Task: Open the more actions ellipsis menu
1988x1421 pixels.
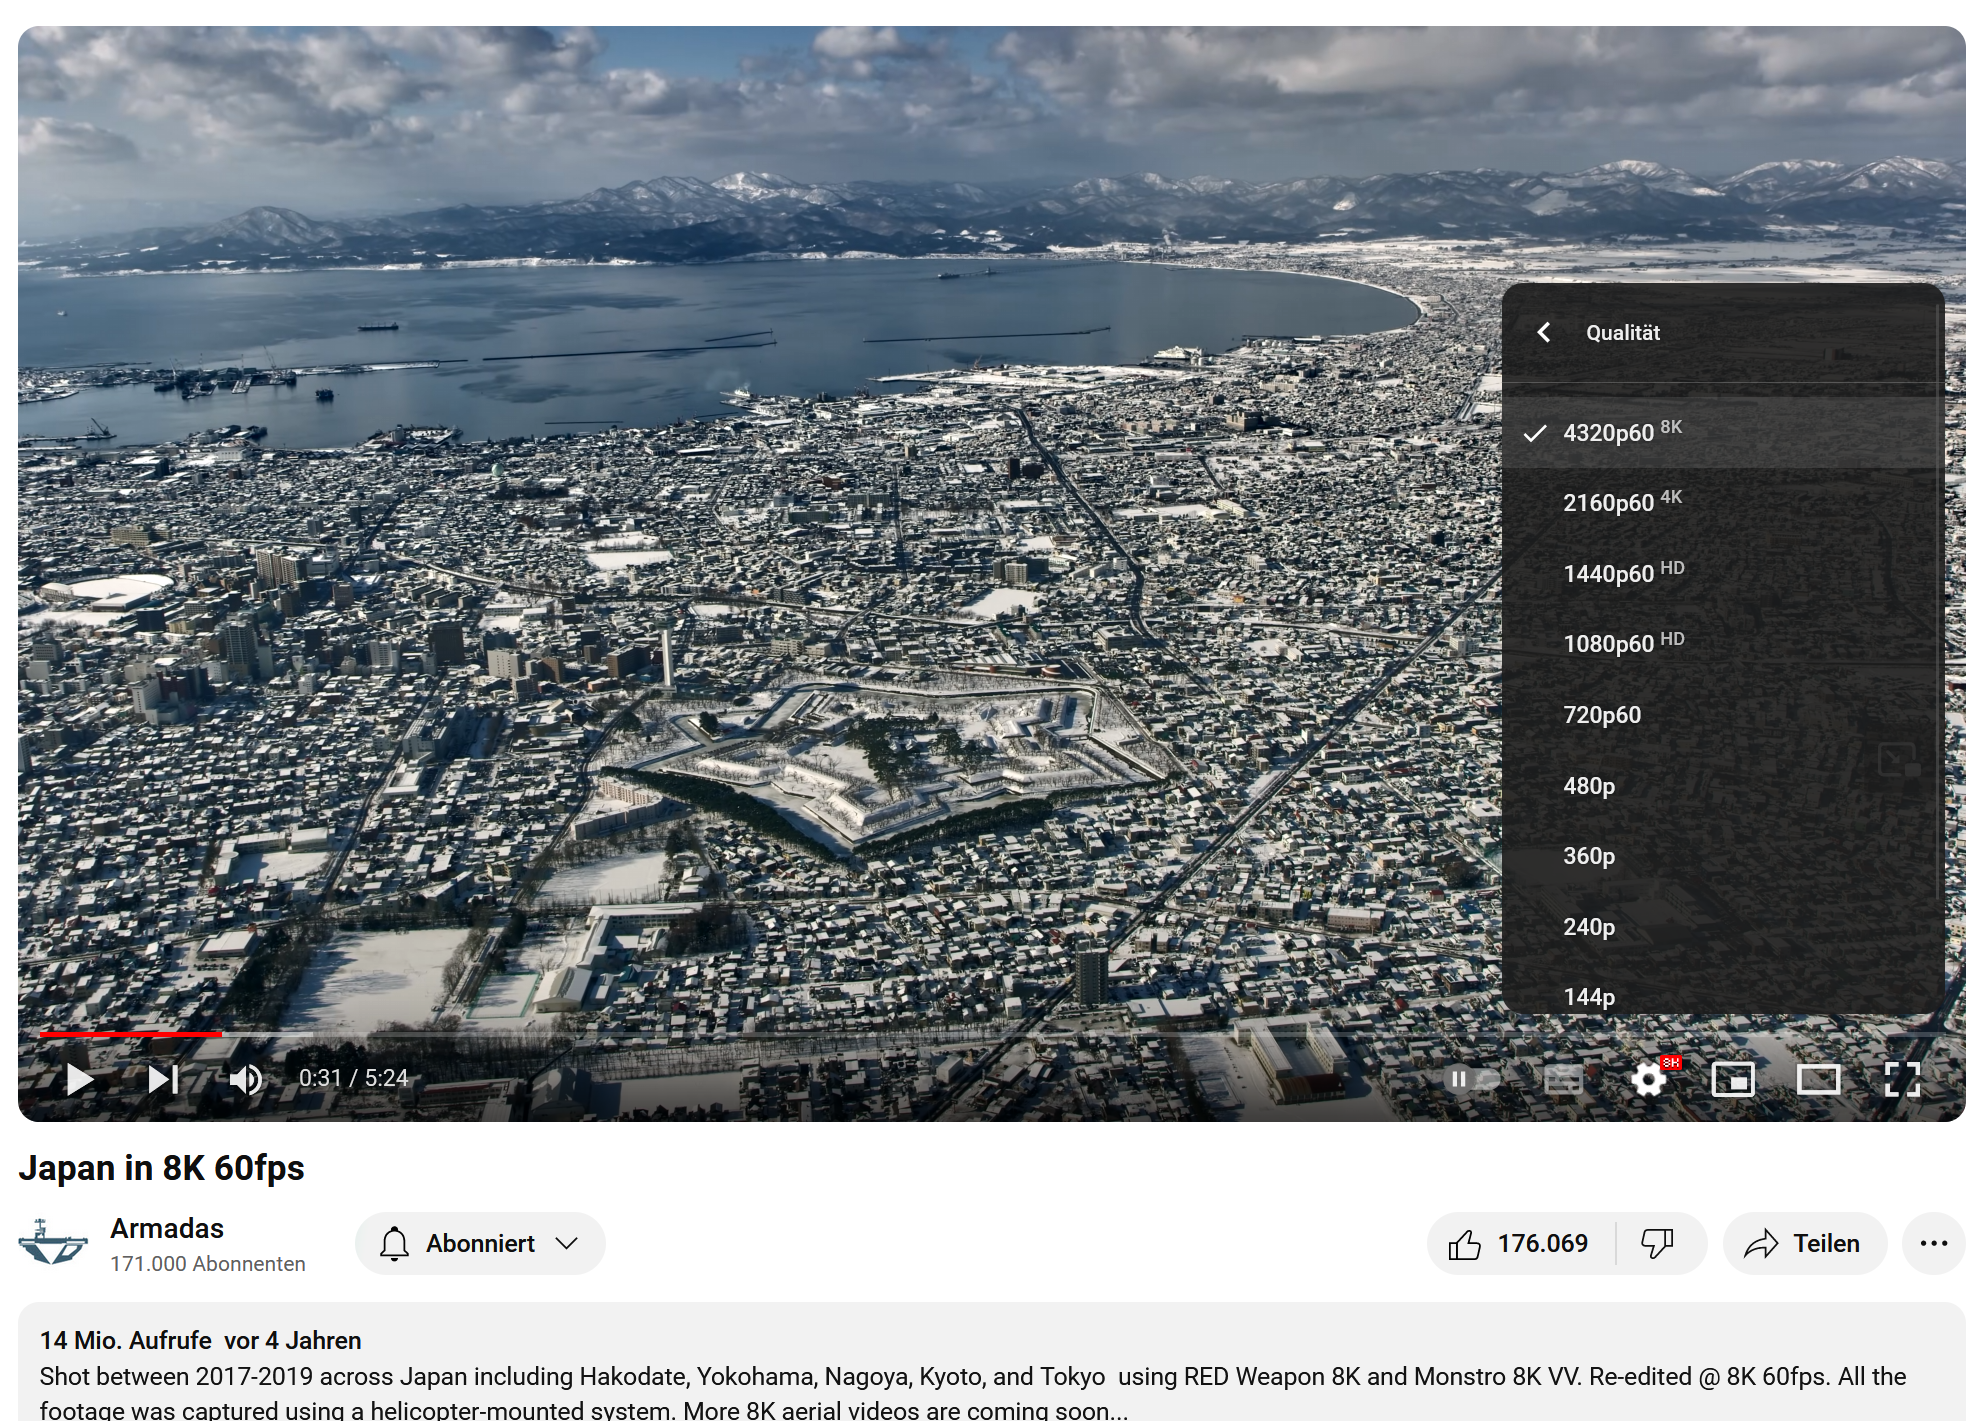Action: point(1933,1243)
